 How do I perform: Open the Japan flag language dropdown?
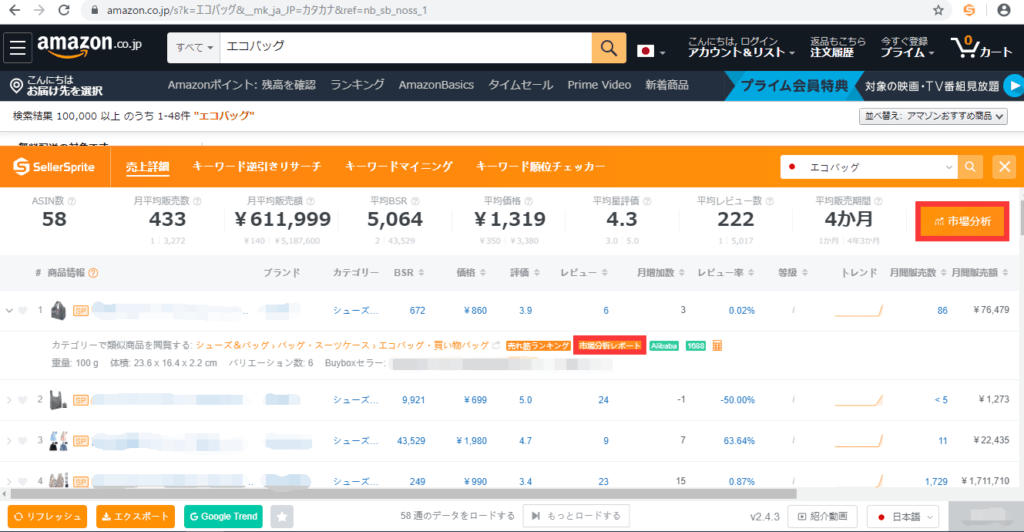click(650, 51)
